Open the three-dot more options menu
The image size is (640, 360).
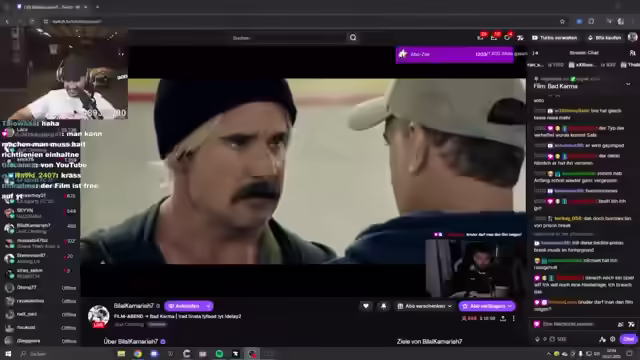pyautogui.click(x=514, y=318)
